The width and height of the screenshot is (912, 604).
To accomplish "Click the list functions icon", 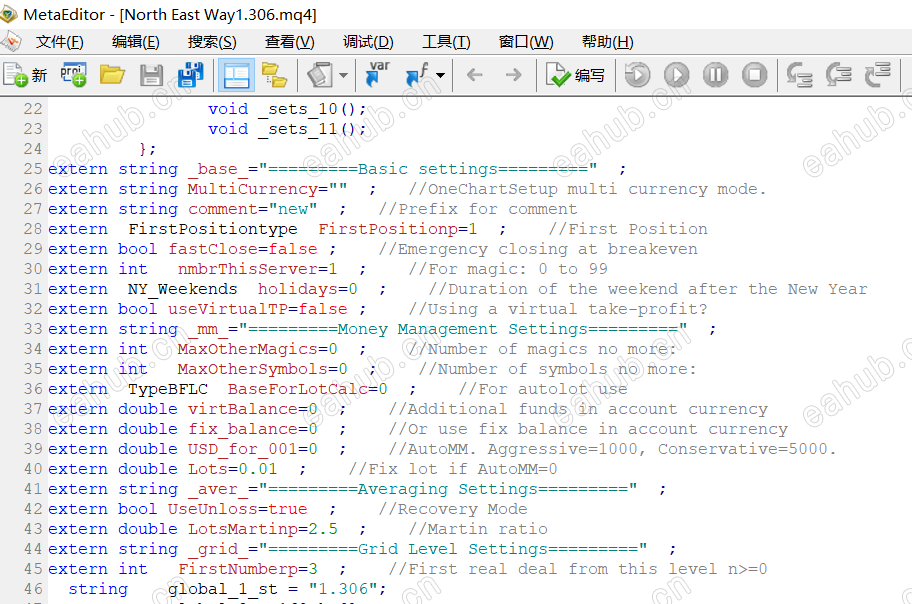I will click(x=418, y=75).
